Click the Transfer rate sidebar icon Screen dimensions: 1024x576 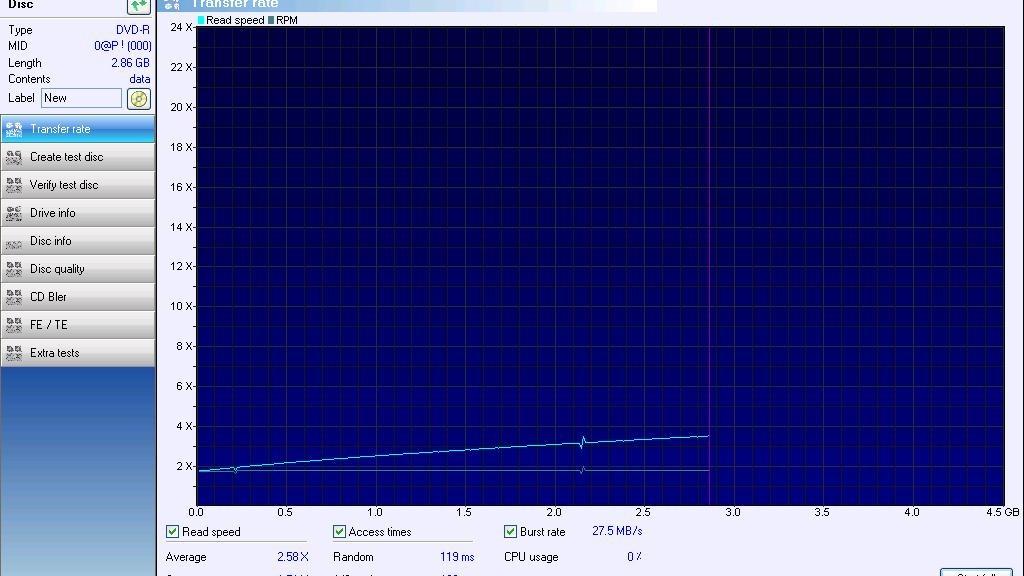[x=14, y=129]
